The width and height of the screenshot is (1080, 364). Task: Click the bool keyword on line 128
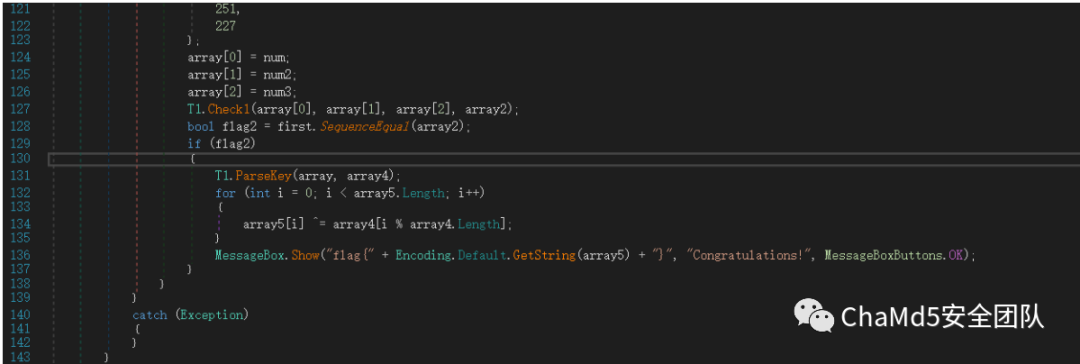pyautogui.click(x=200, y=127)
